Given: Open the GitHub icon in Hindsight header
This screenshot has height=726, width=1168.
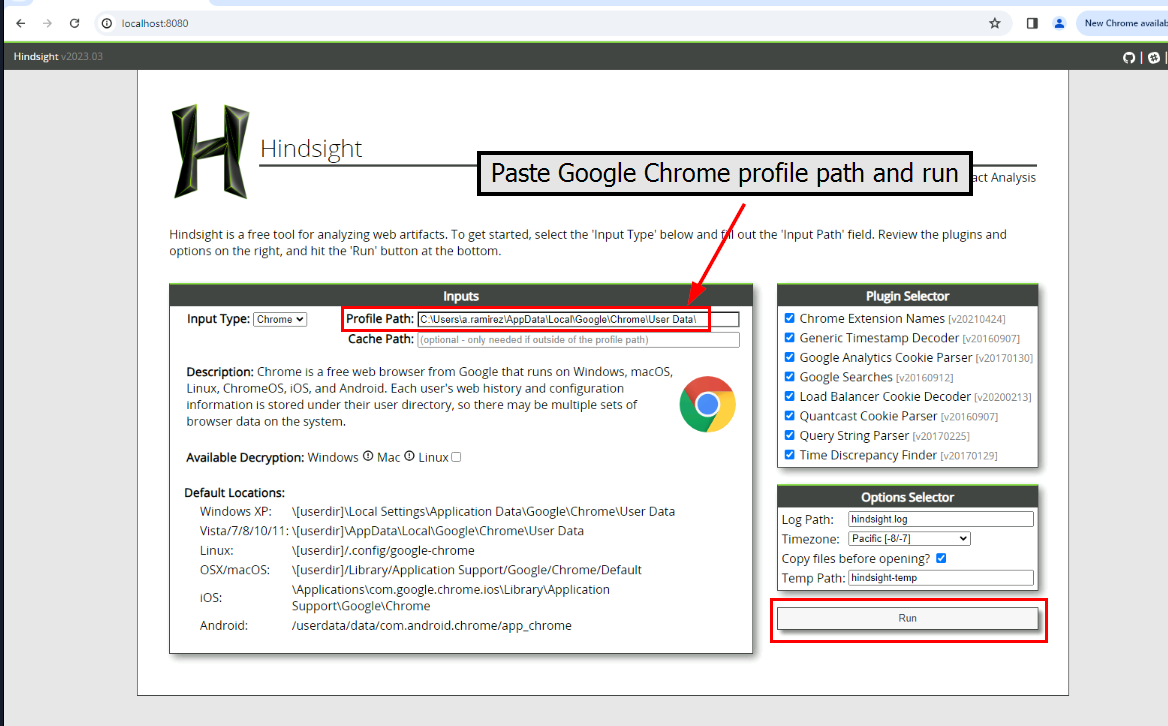Looking at the screenshot, I should [x=1129, y=57].
